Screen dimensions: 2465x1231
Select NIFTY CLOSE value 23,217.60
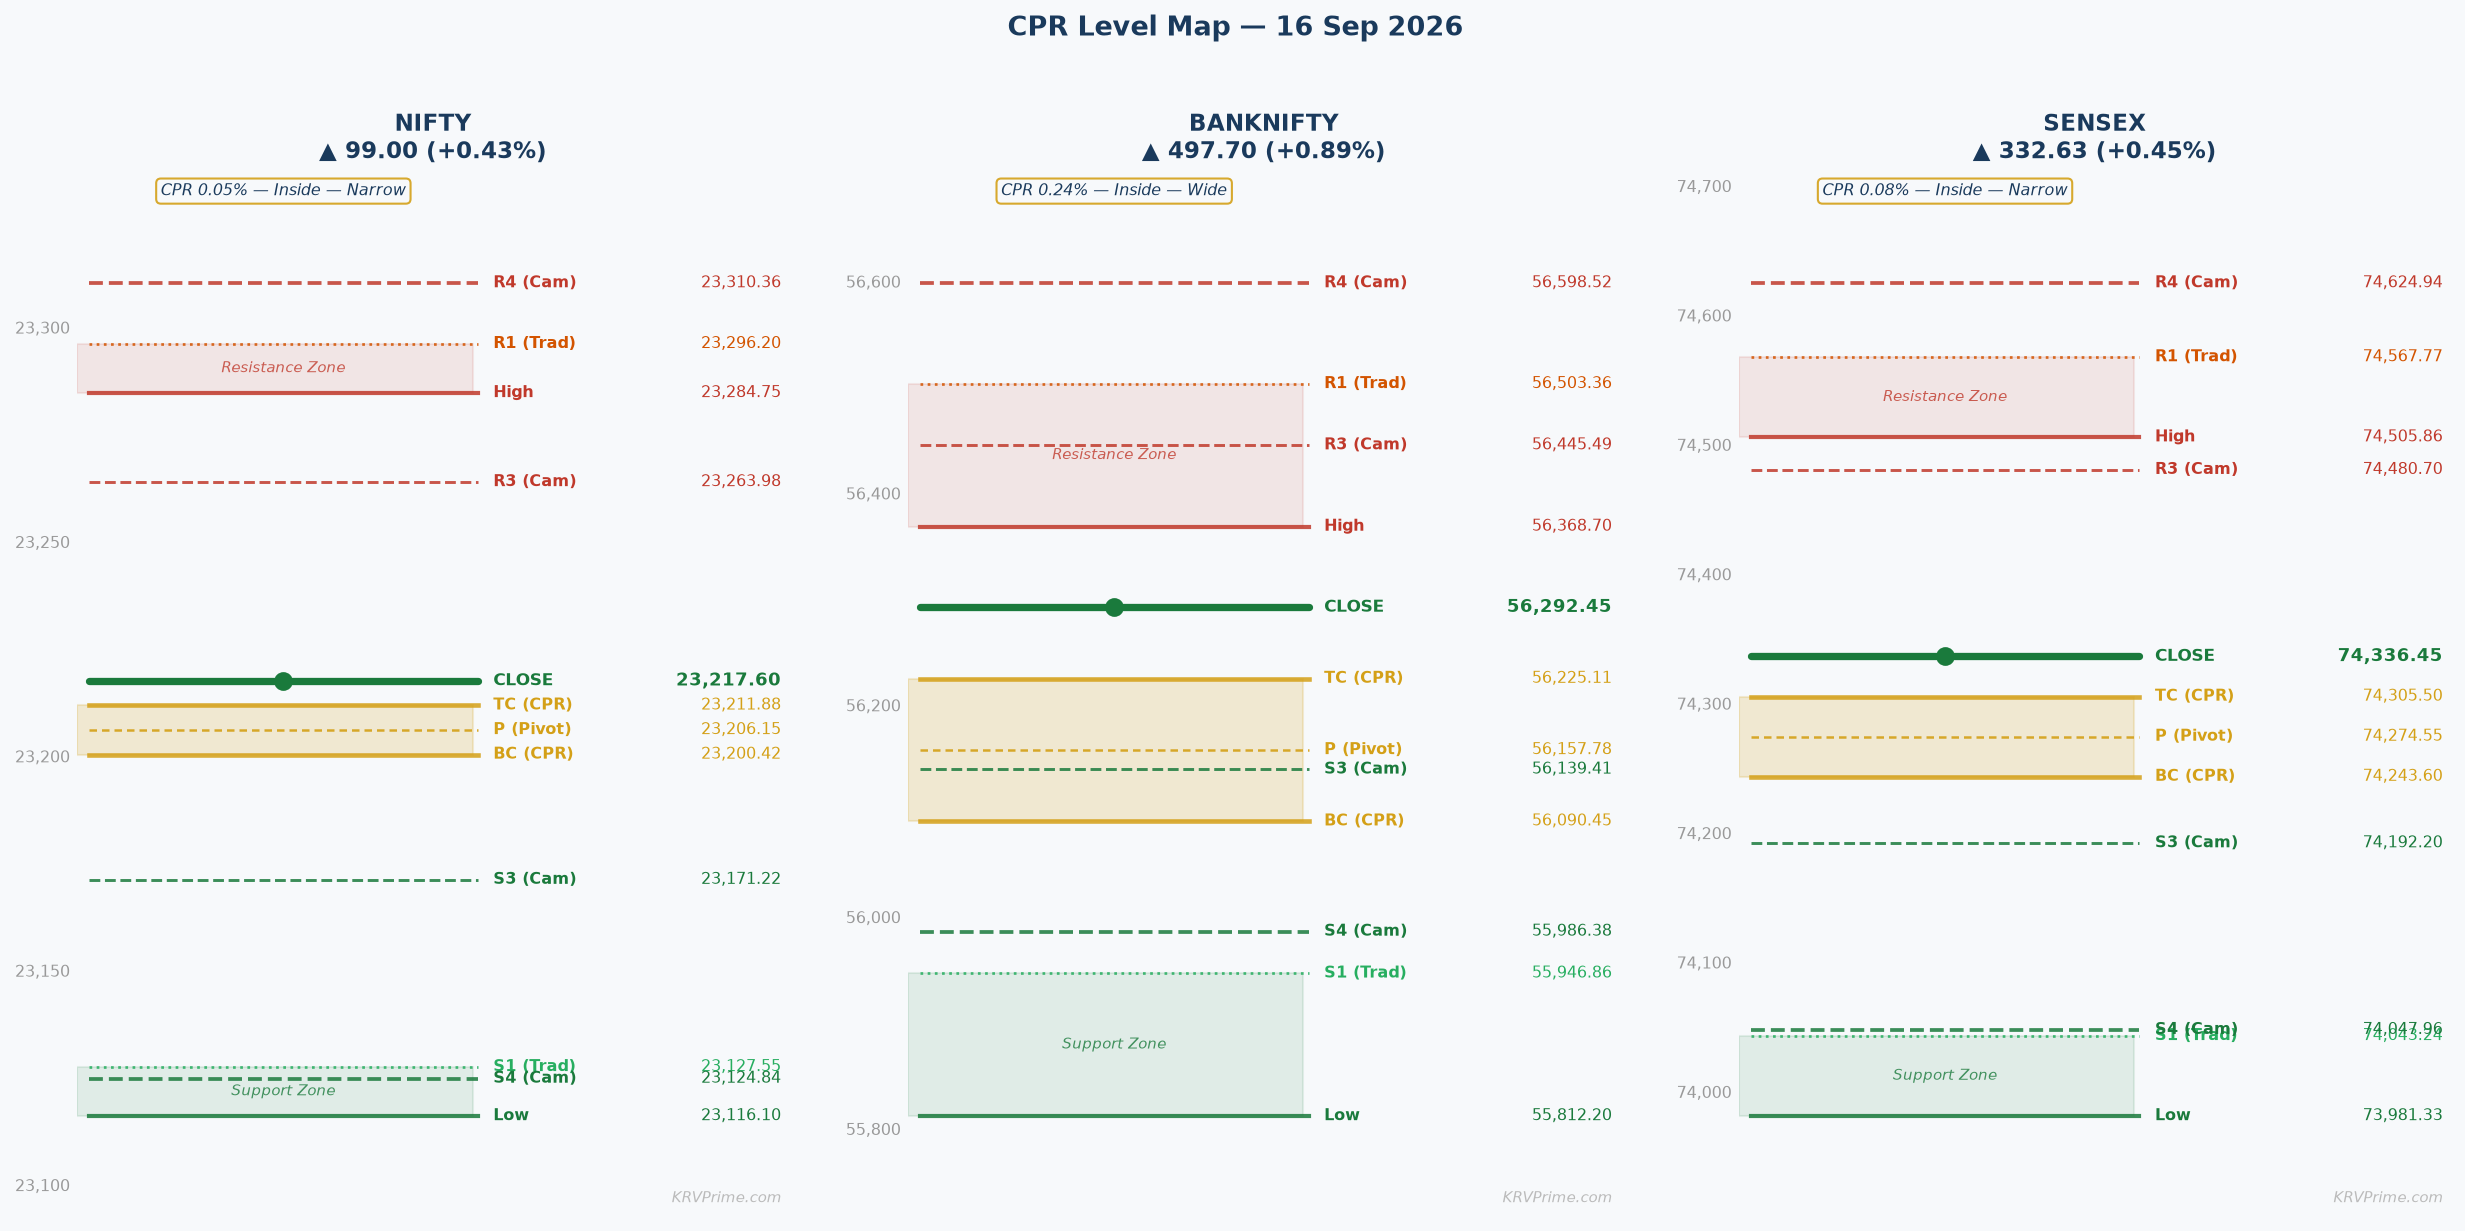(x=728, y=680)
